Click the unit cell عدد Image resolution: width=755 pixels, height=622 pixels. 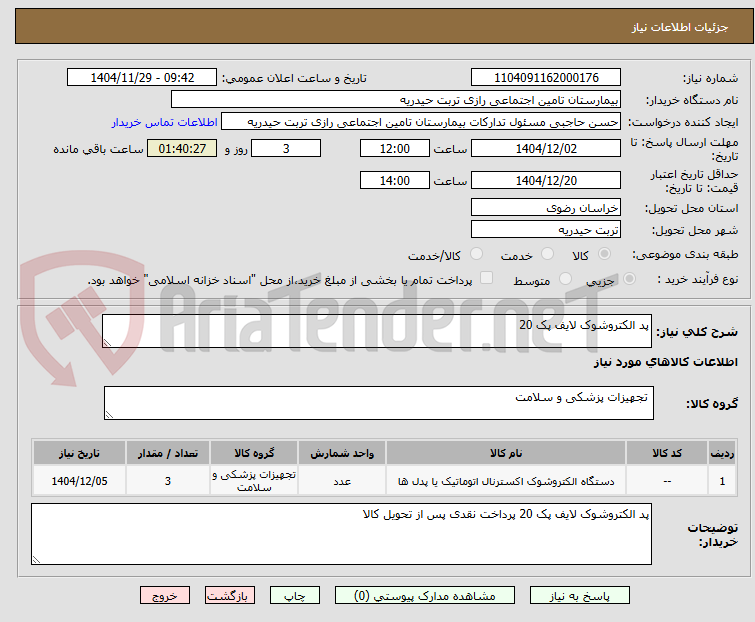(342, 481)
